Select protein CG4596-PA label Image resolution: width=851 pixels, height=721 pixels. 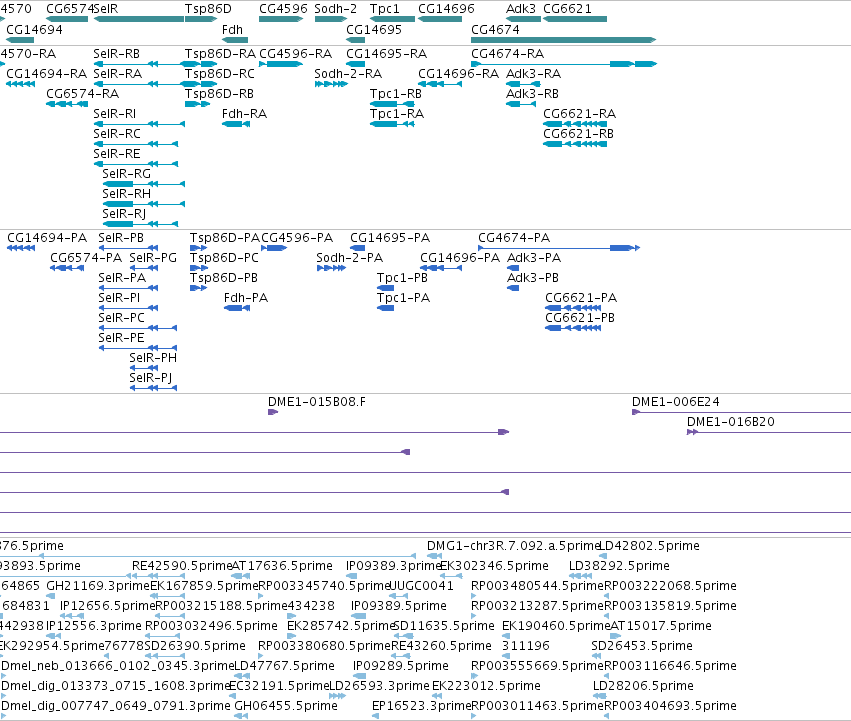point(297,238)
